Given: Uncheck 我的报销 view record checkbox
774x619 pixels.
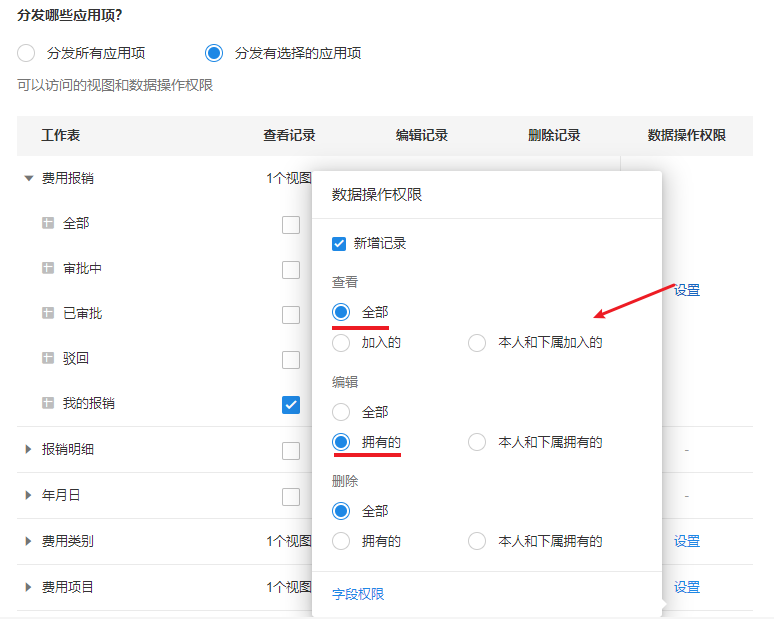Looking at the screenshot, I should point(291,404).
